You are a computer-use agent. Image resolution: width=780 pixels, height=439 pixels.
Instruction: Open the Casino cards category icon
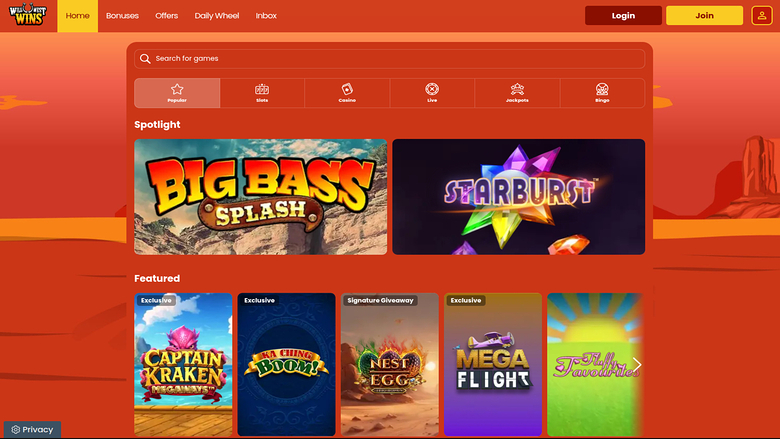coord(347,89)
